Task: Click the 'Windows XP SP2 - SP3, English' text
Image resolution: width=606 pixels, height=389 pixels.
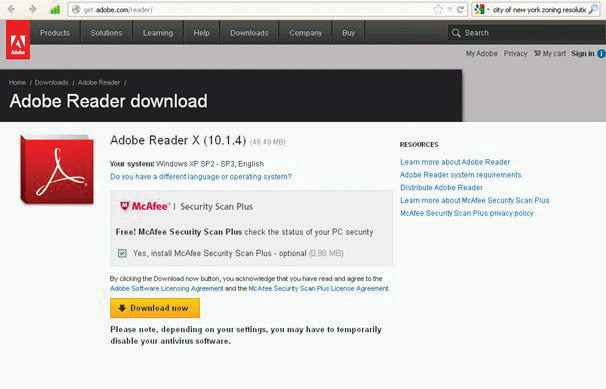Action: [x=210, y=164]
